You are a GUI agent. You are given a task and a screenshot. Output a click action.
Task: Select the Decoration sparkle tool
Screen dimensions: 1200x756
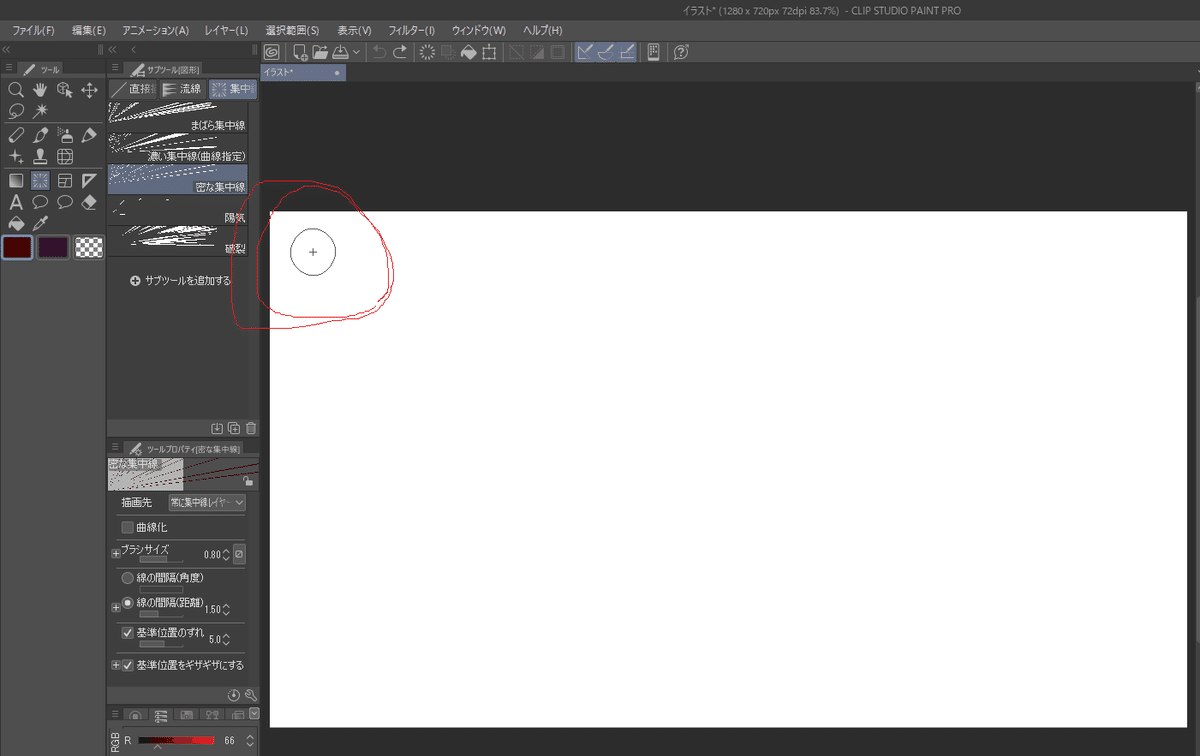(x=16, y=156)
